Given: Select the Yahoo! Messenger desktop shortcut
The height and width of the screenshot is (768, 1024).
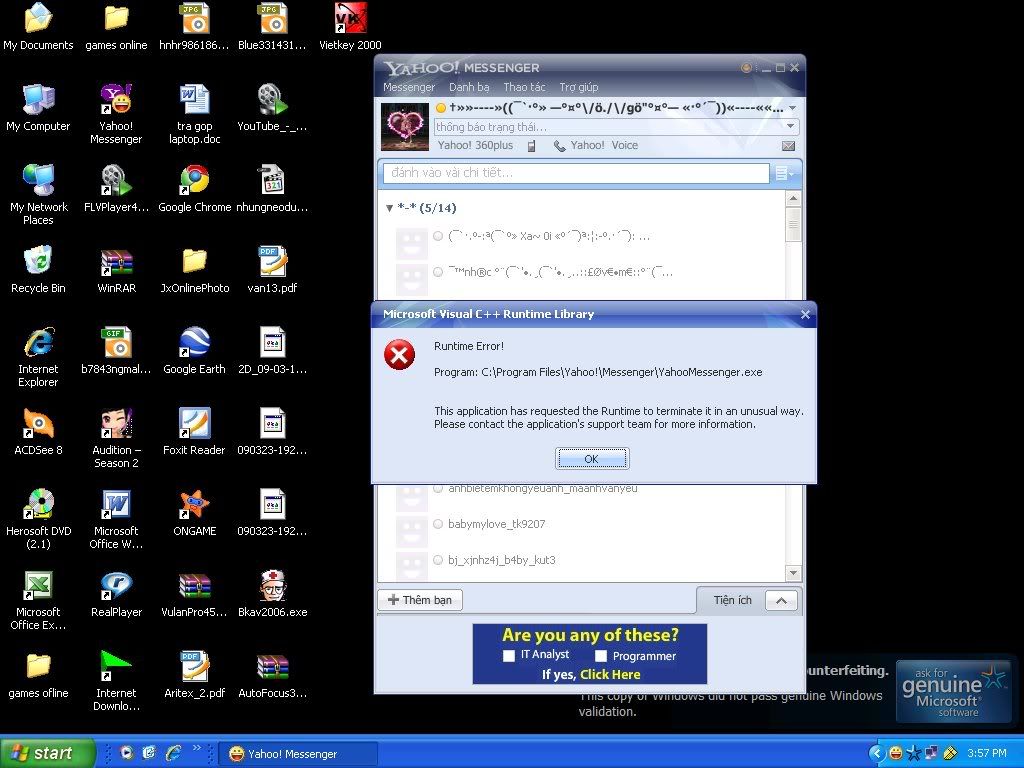Looking at the screenshot, I should click(116, 114).
